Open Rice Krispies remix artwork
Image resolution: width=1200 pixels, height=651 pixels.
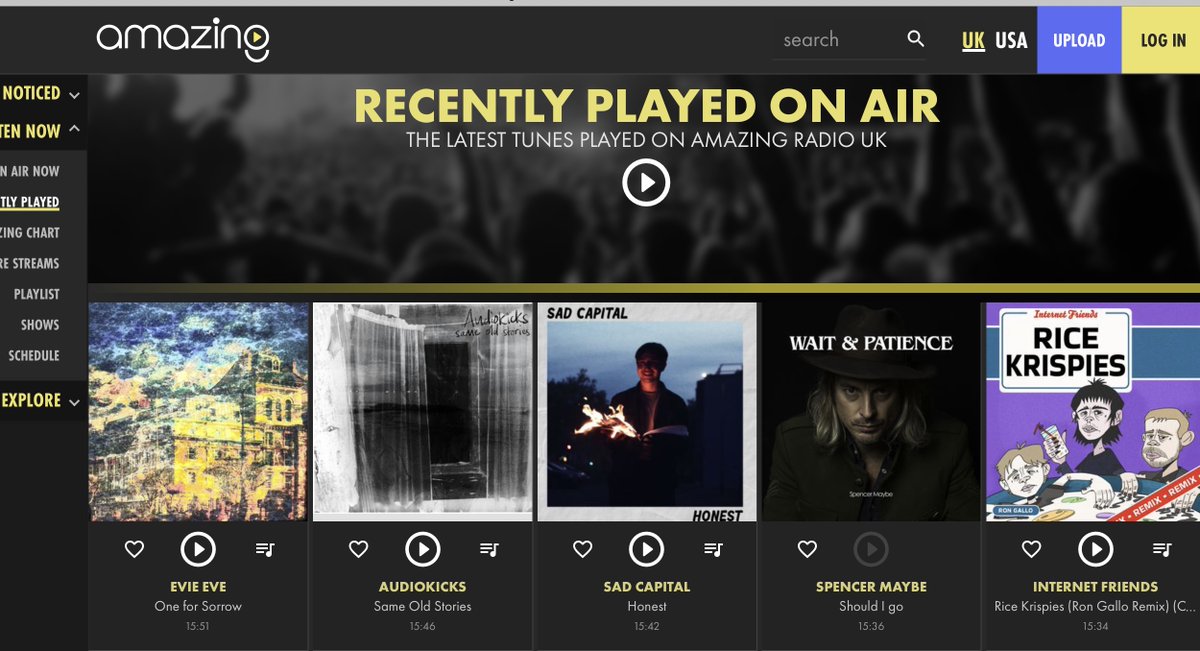click(x=1093, y=412)
